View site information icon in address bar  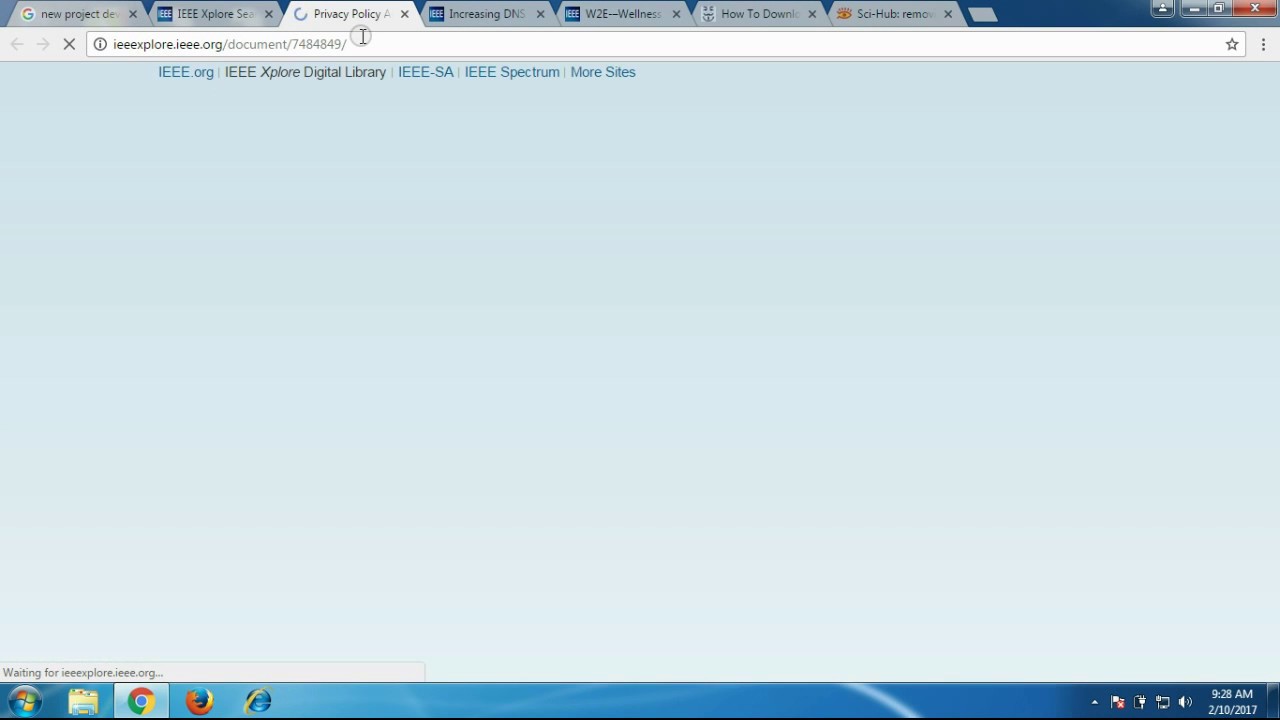coord(100,44)
